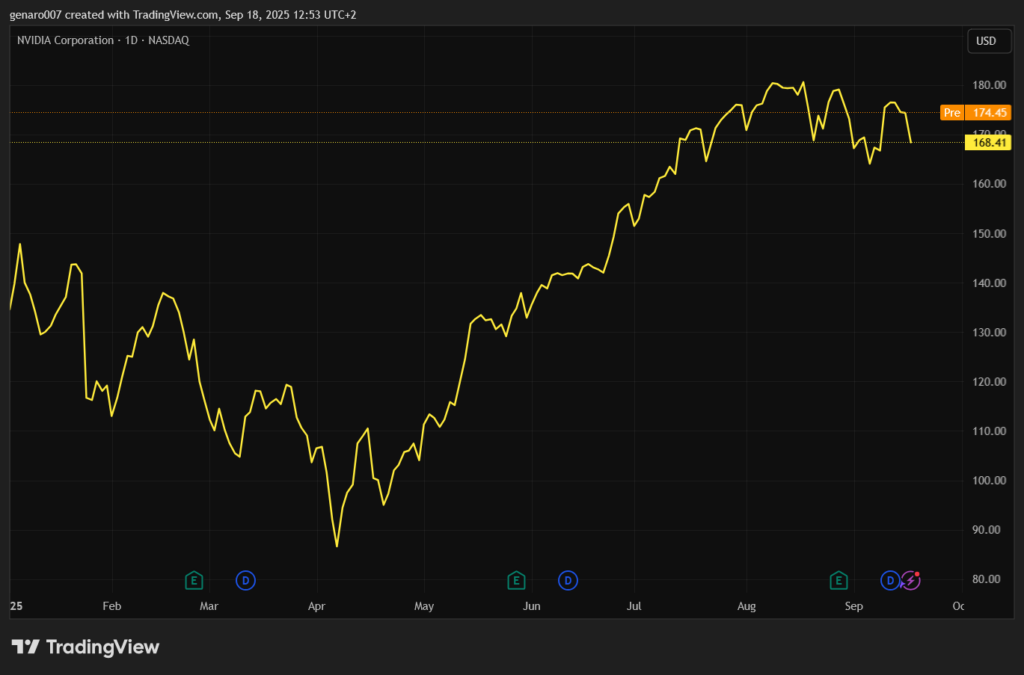Open the earnings E marker near June
The height and width of the screenshot is (675, 1024).
[x=516, y=580]
